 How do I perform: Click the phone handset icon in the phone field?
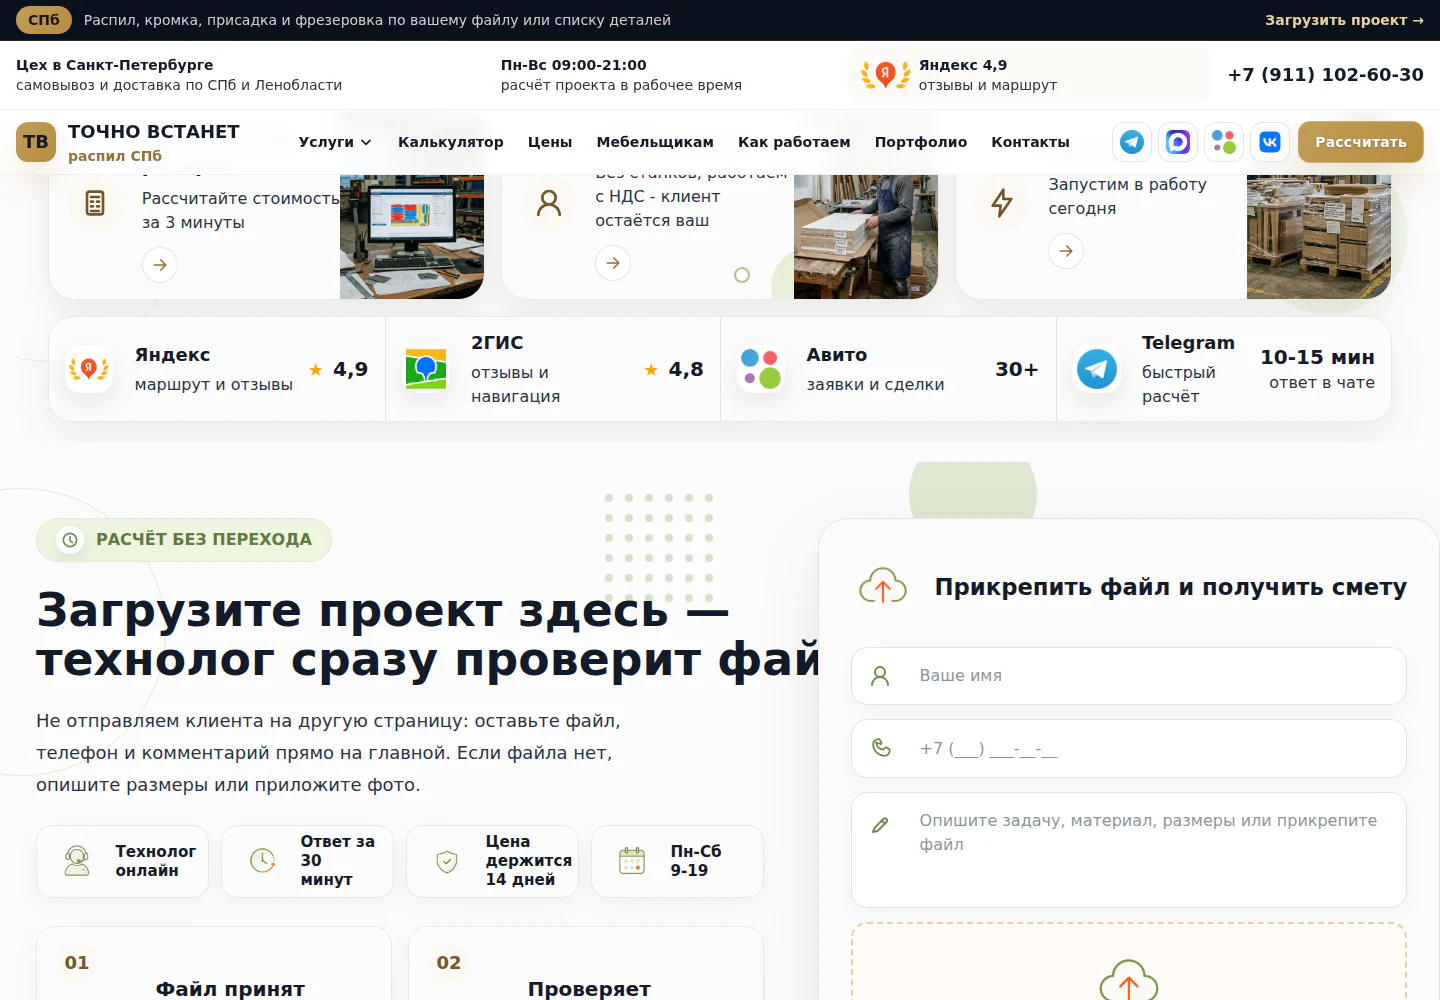(x=881, y=748)
